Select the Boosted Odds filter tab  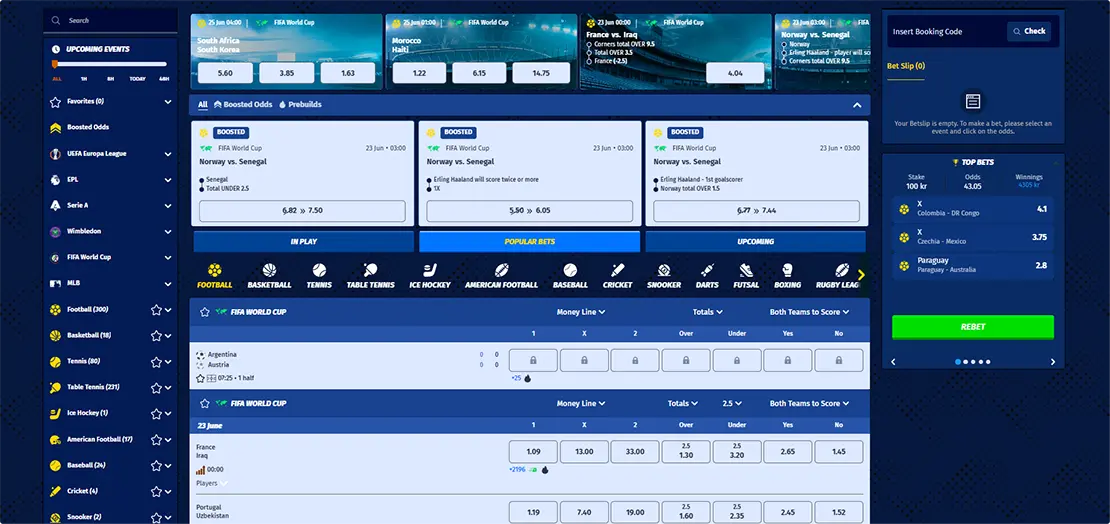tap(243, 104)
